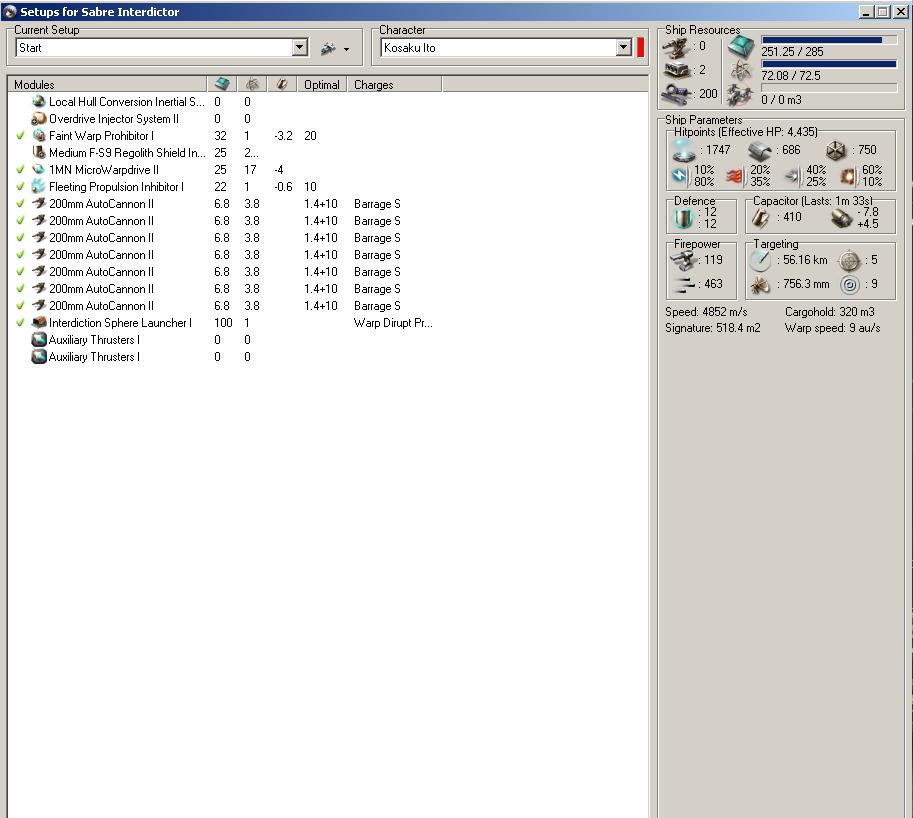Viewport: 913px width, 818px height.
Task: Click the thermal resistance flame icon
Action: [735, 176]
